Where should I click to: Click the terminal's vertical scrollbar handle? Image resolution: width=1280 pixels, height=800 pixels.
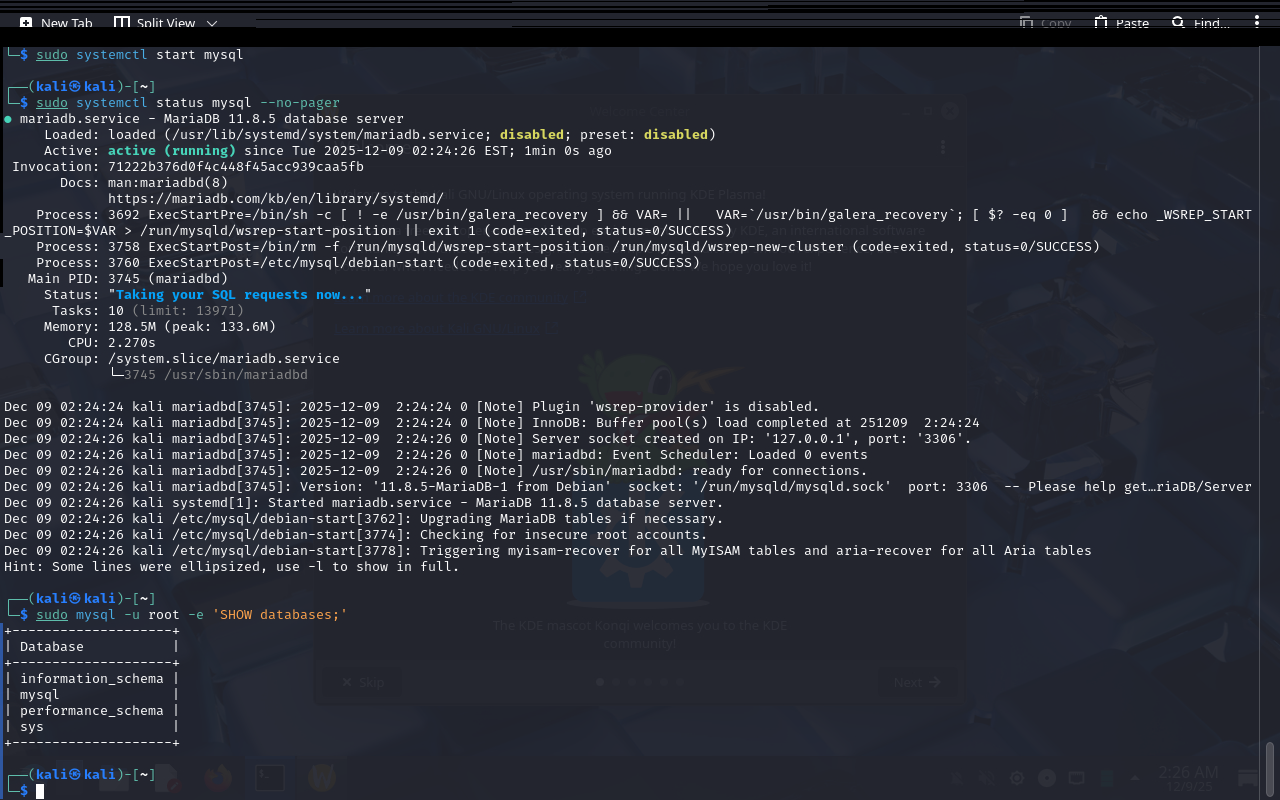(x=1270, y=768)
